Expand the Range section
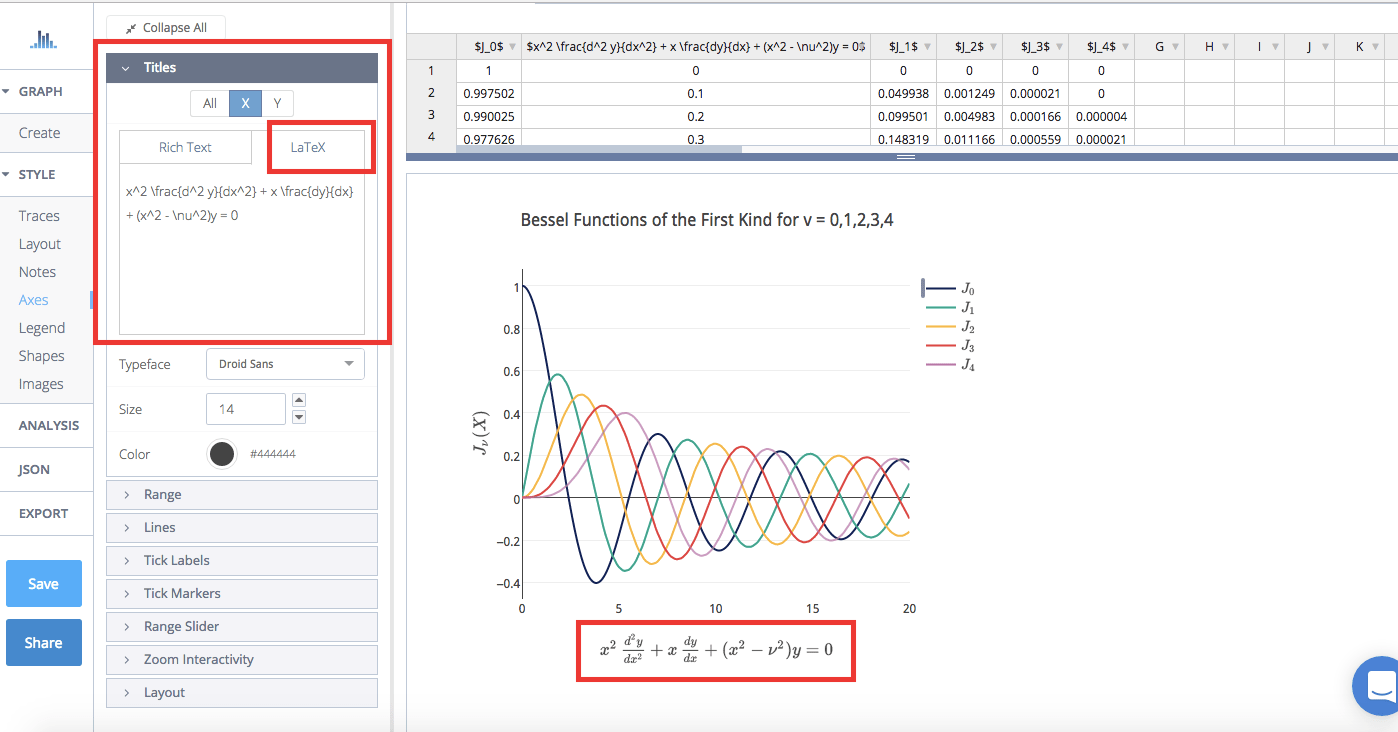1398x732 pixels. pos(241,494)
